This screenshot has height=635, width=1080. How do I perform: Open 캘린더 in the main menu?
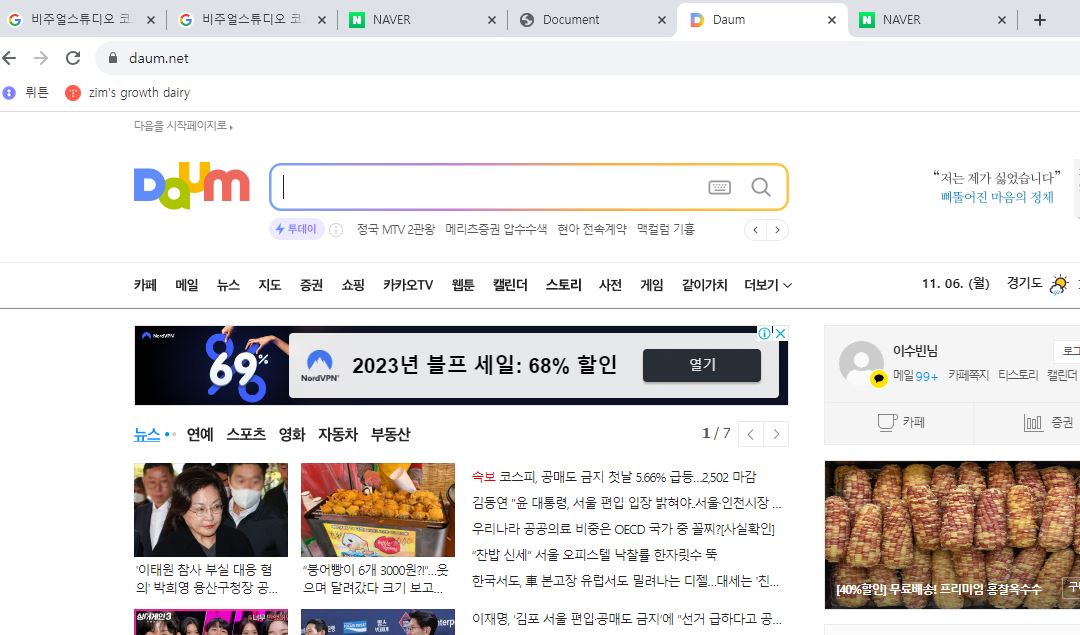tap(510, 284)
